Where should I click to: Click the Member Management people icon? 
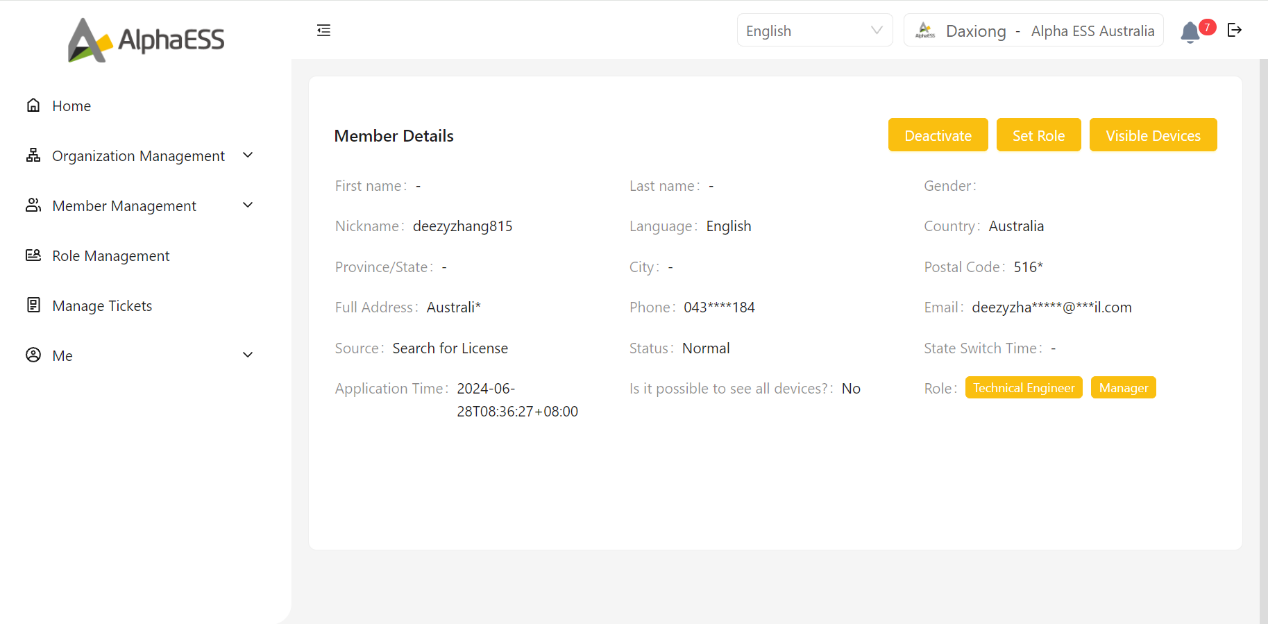pos(33,206)
